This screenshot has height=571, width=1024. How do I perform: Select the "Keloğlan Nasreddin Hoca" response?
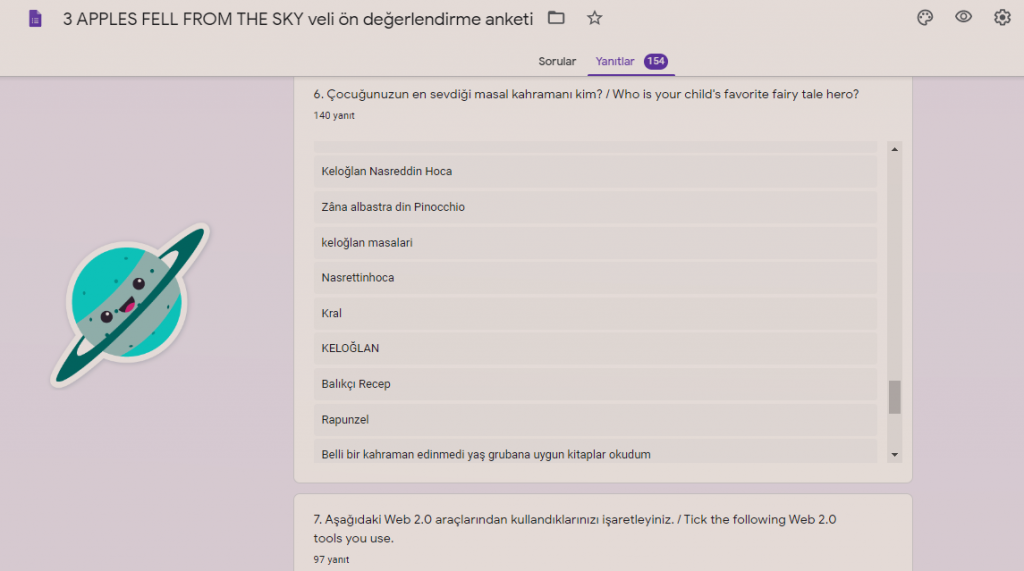click(x=387, y=171)
